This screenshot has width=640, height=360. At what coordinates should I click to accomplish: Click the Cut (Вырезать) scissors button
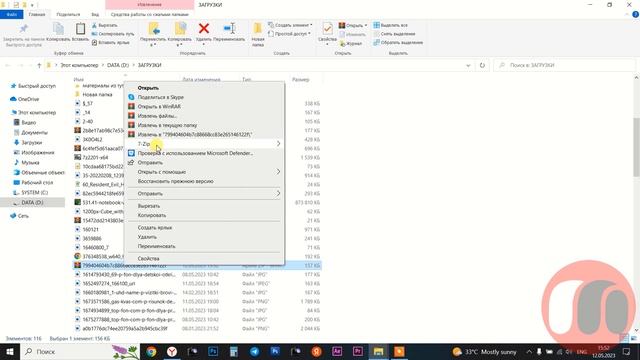(105, 25)
